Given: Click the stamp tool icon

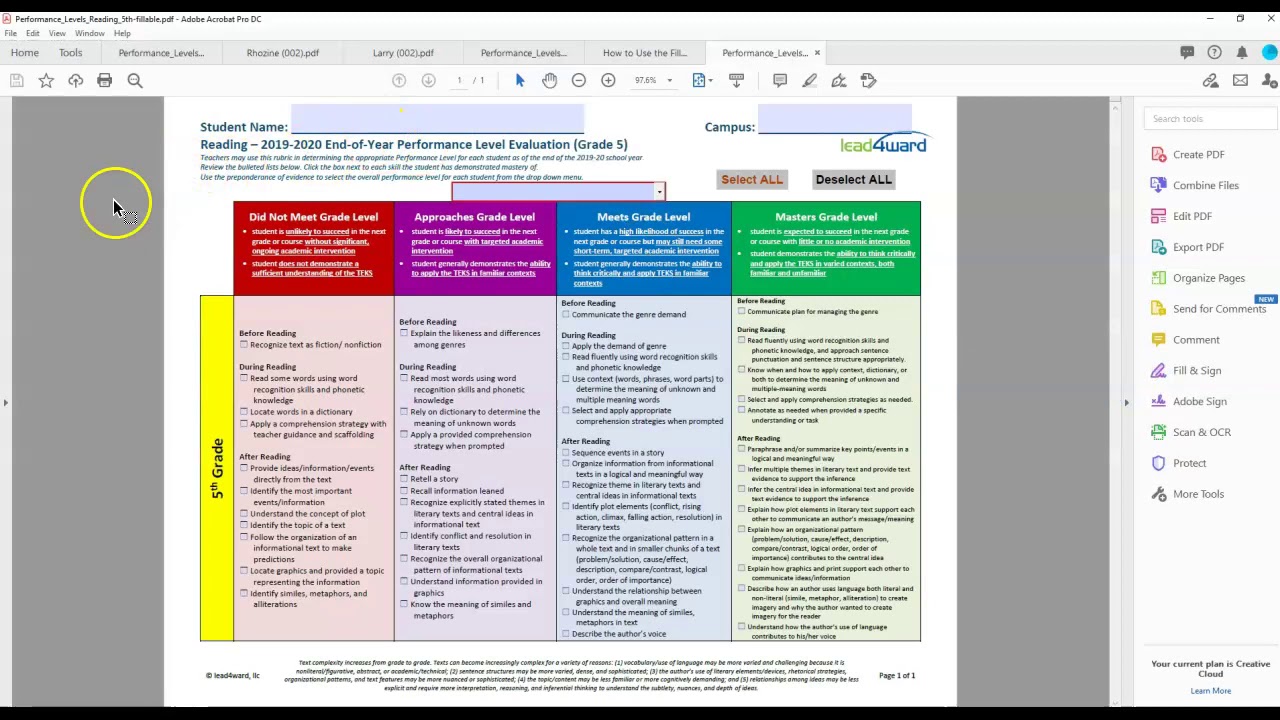Looking at the screenshot, I should [868, 80].
